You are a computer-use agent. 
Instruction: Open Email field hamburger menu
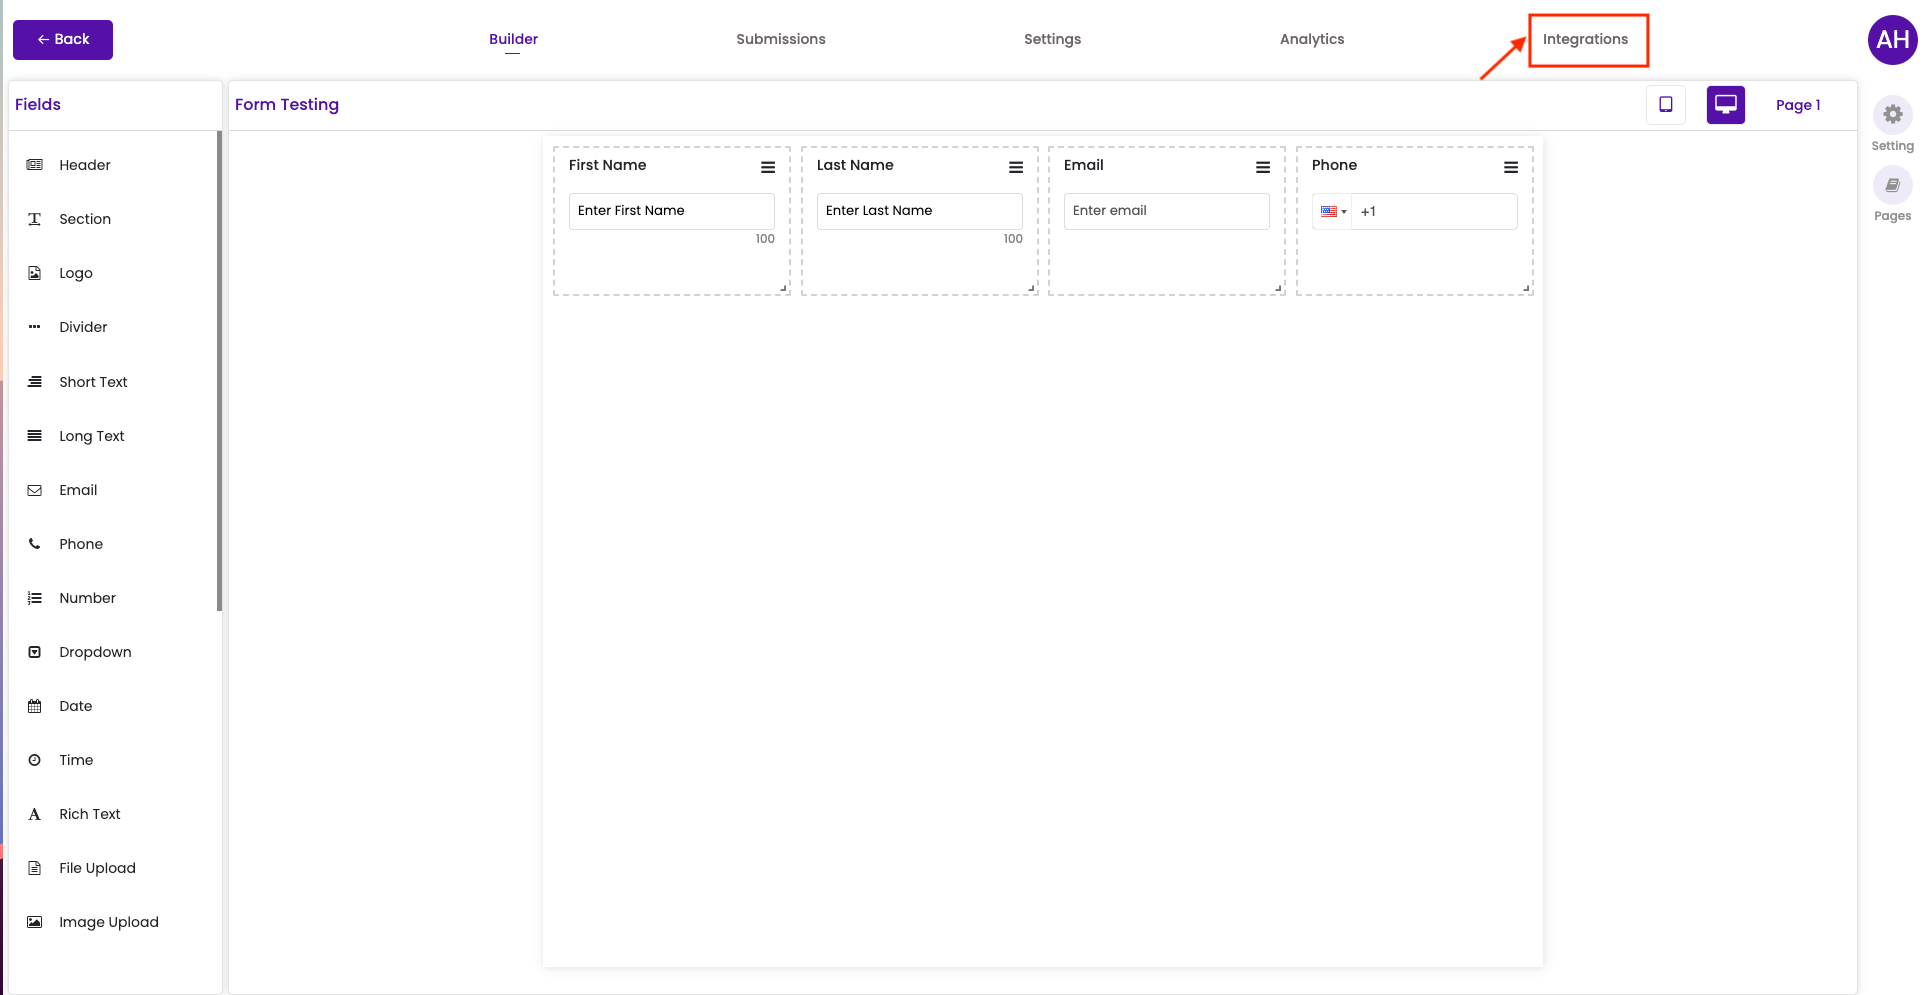coord(1263,167)
